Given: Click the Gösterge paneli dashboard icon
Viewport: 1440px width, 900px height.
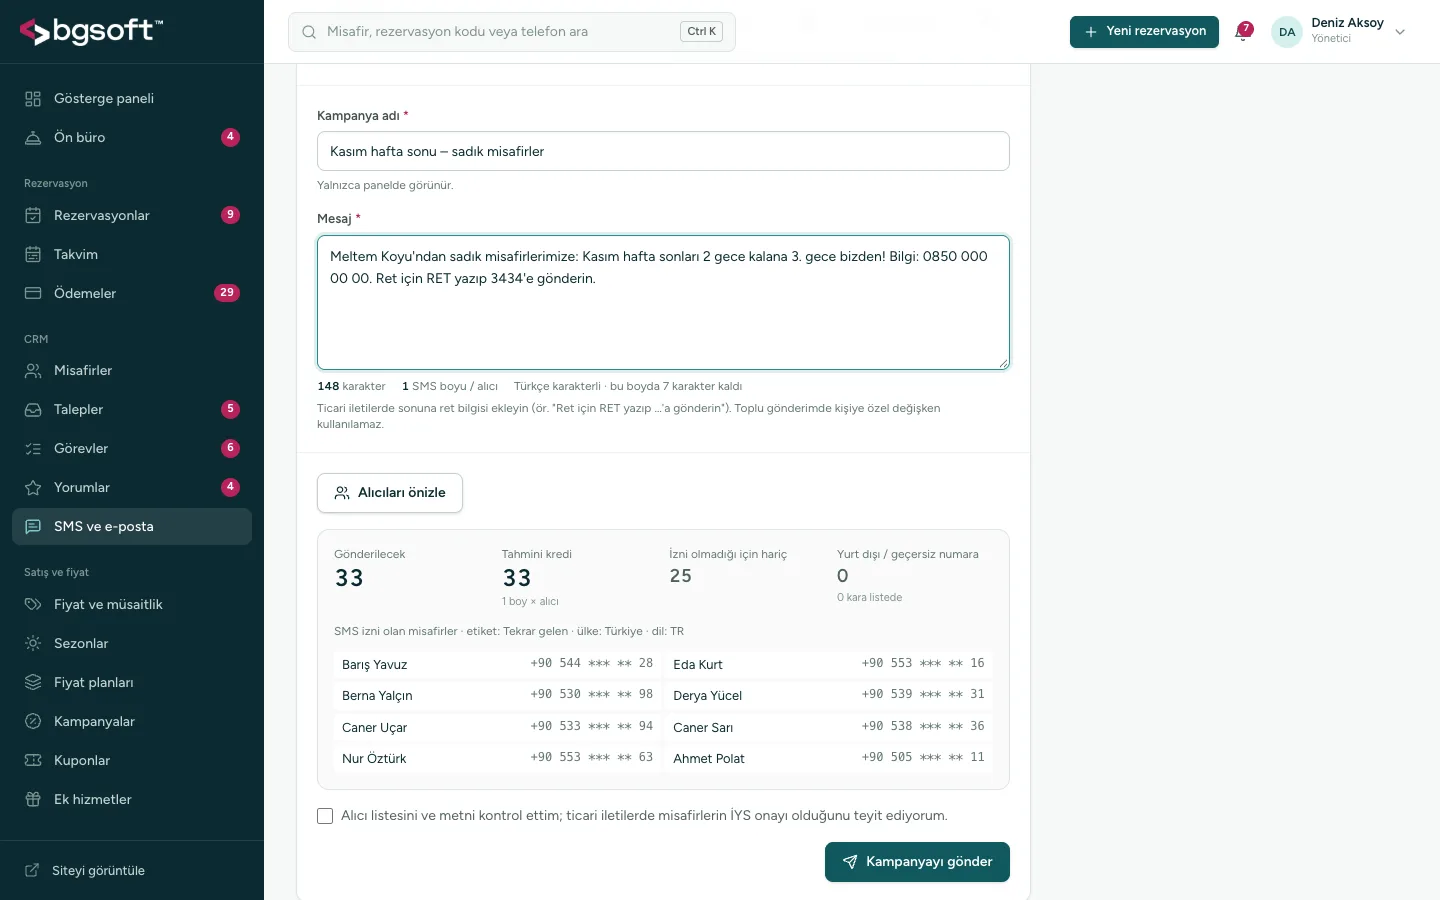Looking at the screenshot, I should (33, 98).
